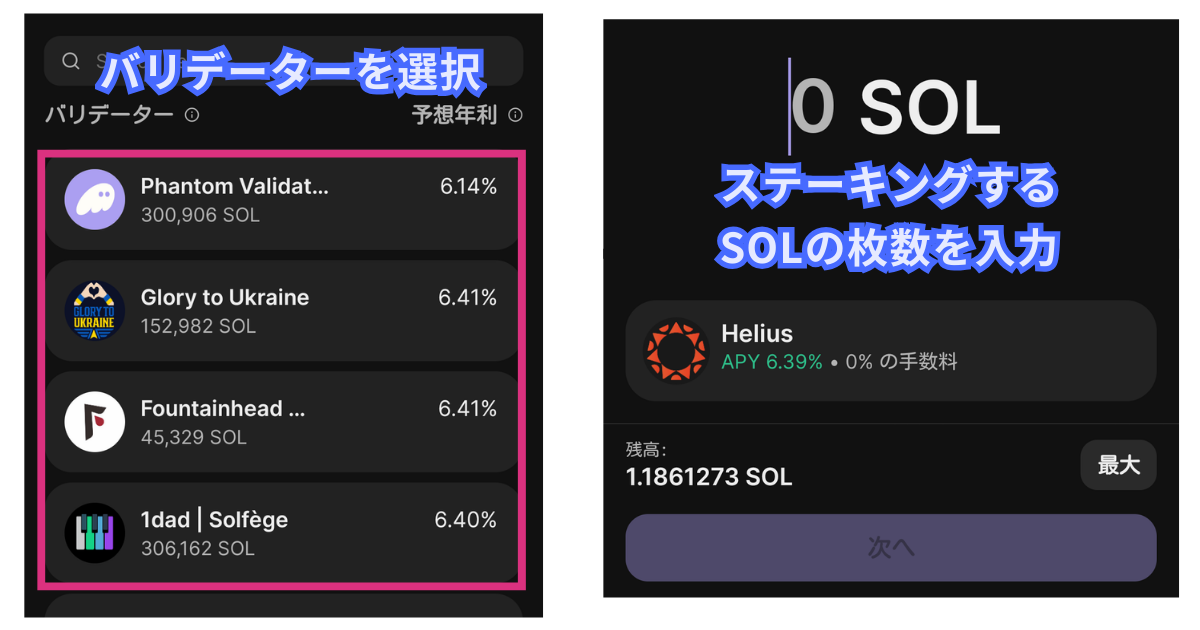
Task: Open the Helius validator card
Action: pyautogui.click(x=890, y=350)
